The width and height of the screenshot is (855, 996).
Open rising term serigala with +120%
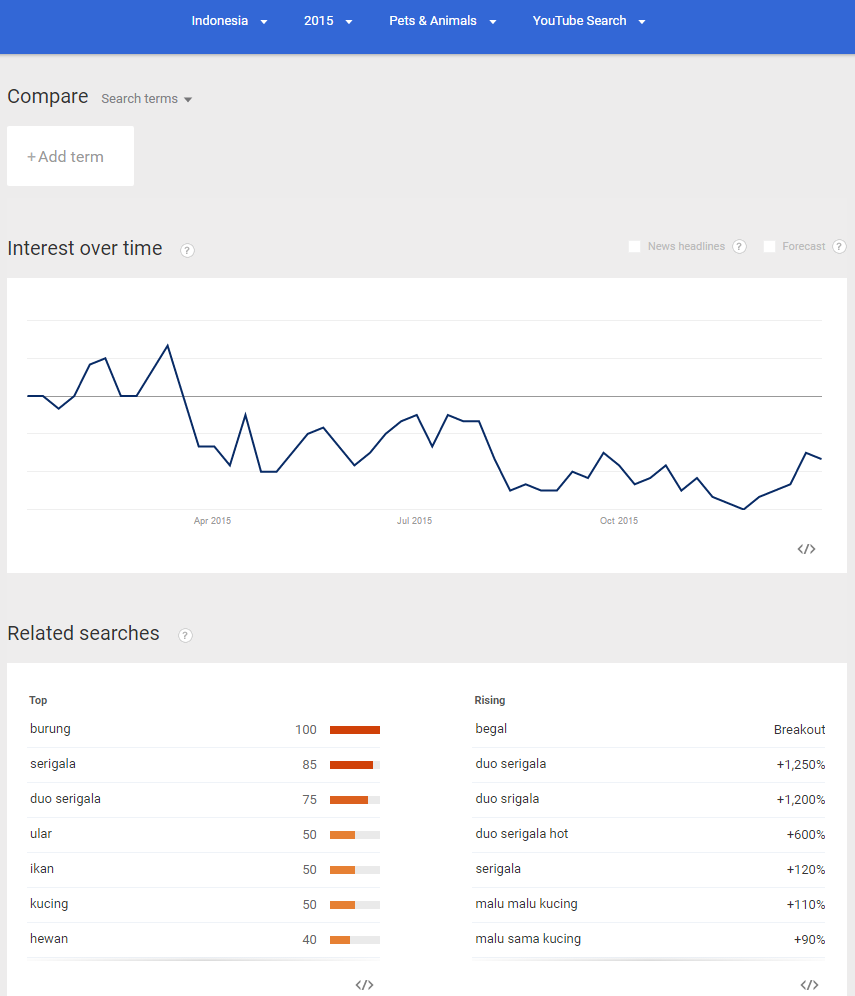(x=498, y=869)
